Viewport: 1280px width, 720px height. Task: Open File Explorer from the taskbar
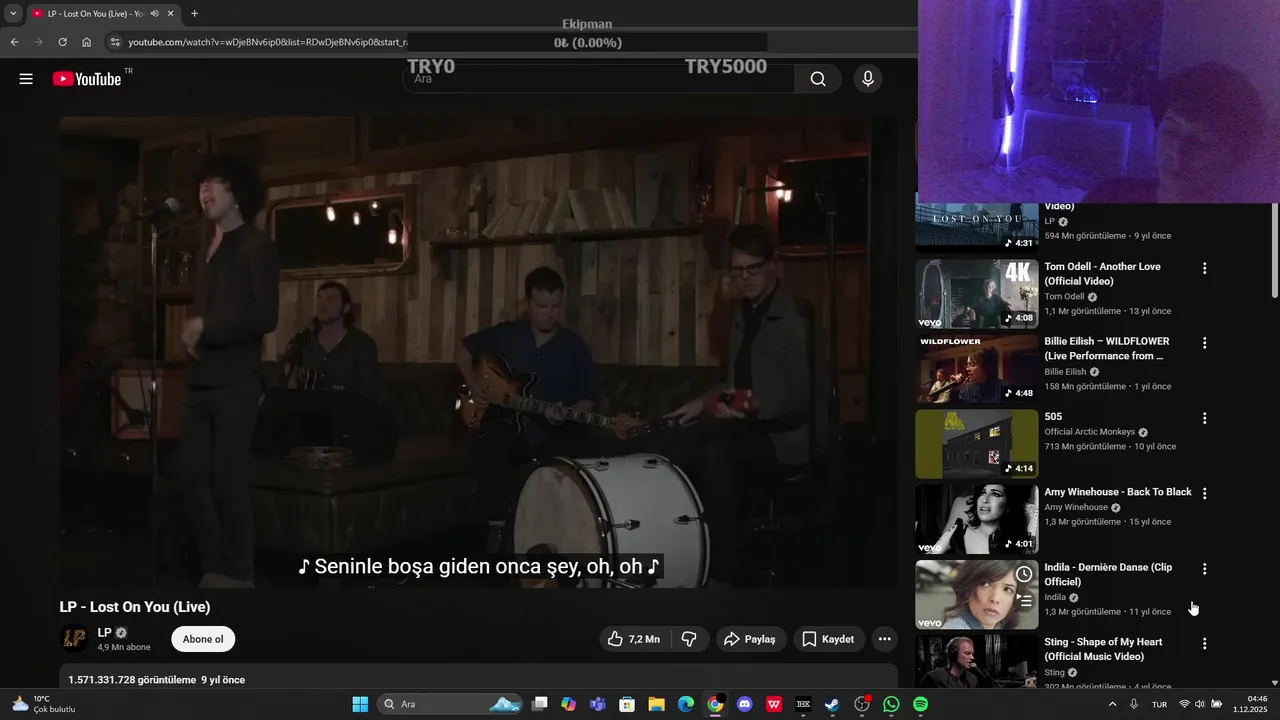tap(656, 704)
